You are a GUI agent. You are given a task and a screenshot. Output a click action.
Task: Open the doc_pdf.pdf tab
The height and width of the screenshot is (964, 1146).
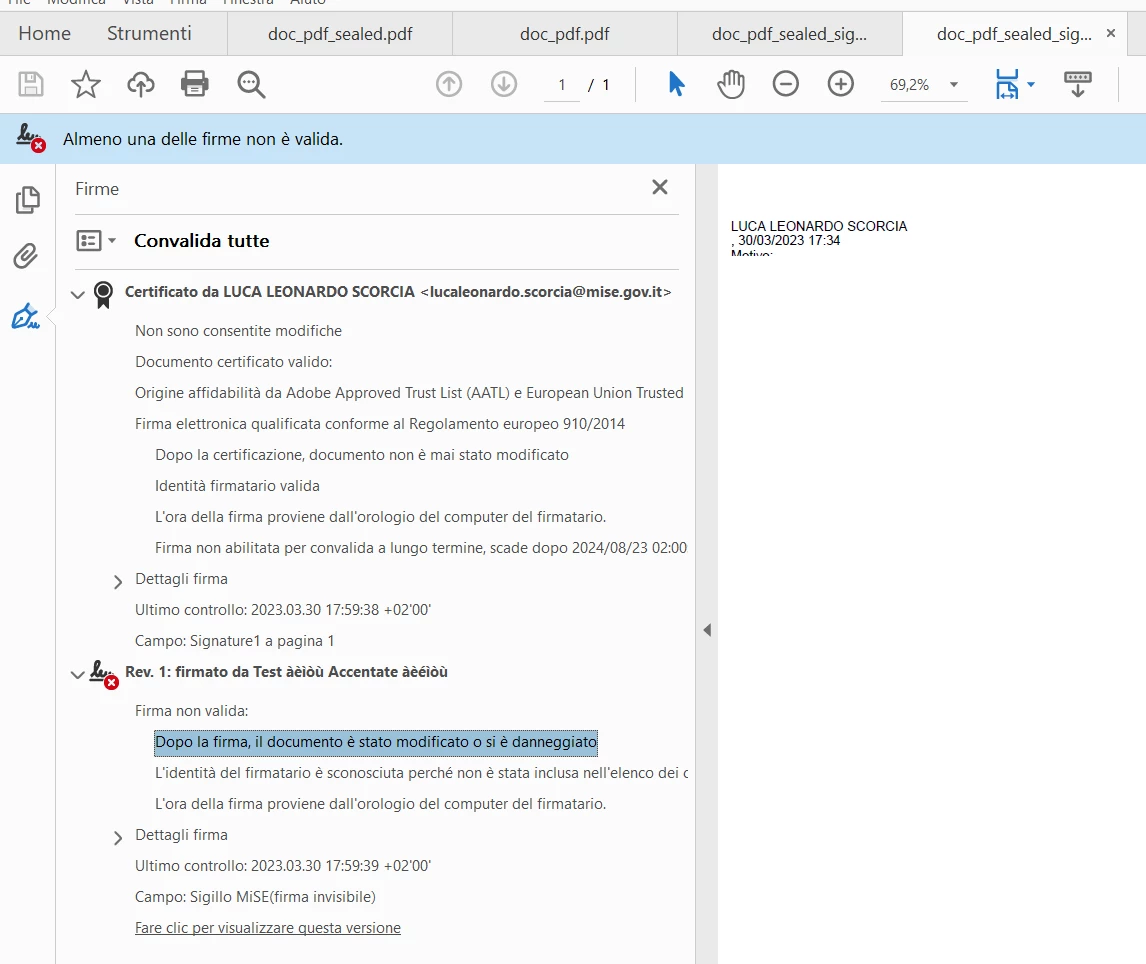(x=565, y=34)
